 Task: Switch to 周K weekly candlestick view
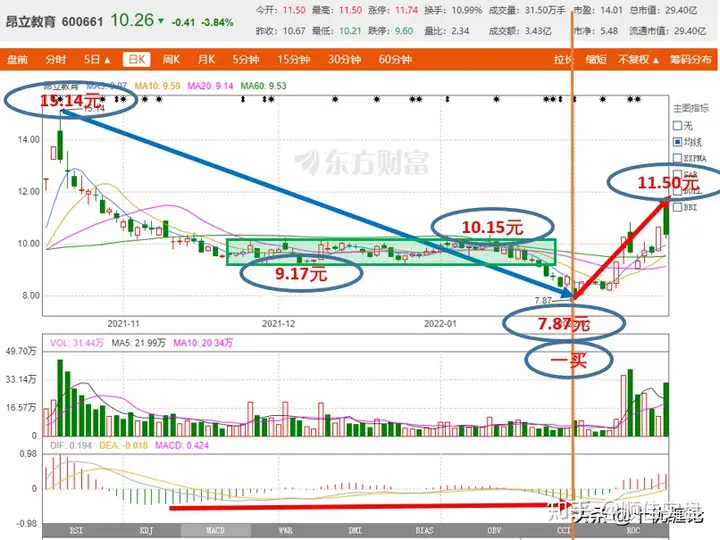(x=171, y=60)
